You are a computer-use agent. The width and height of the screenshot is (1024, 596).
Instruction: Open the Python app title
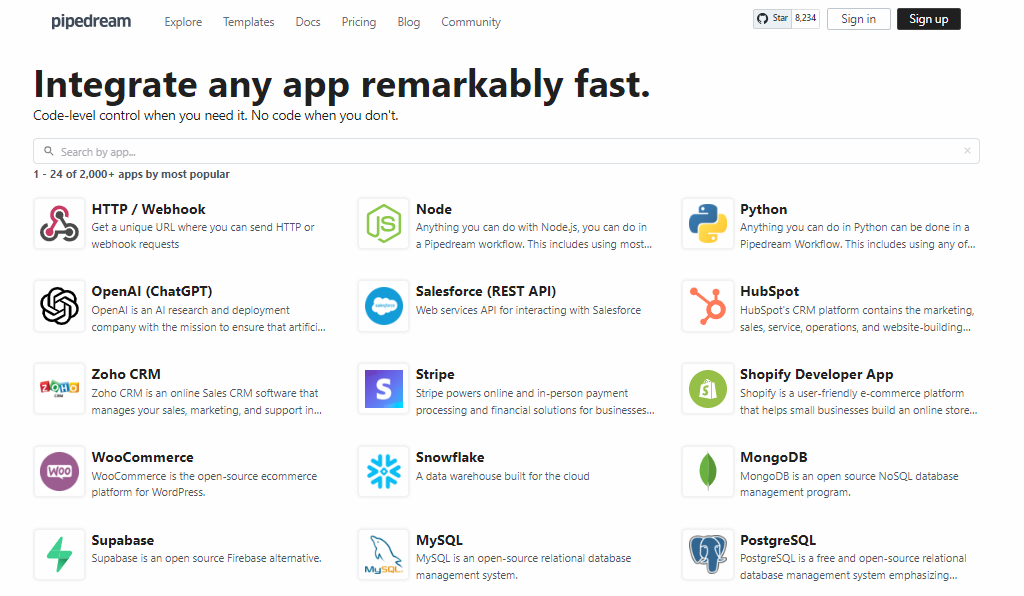pos(763,209)
